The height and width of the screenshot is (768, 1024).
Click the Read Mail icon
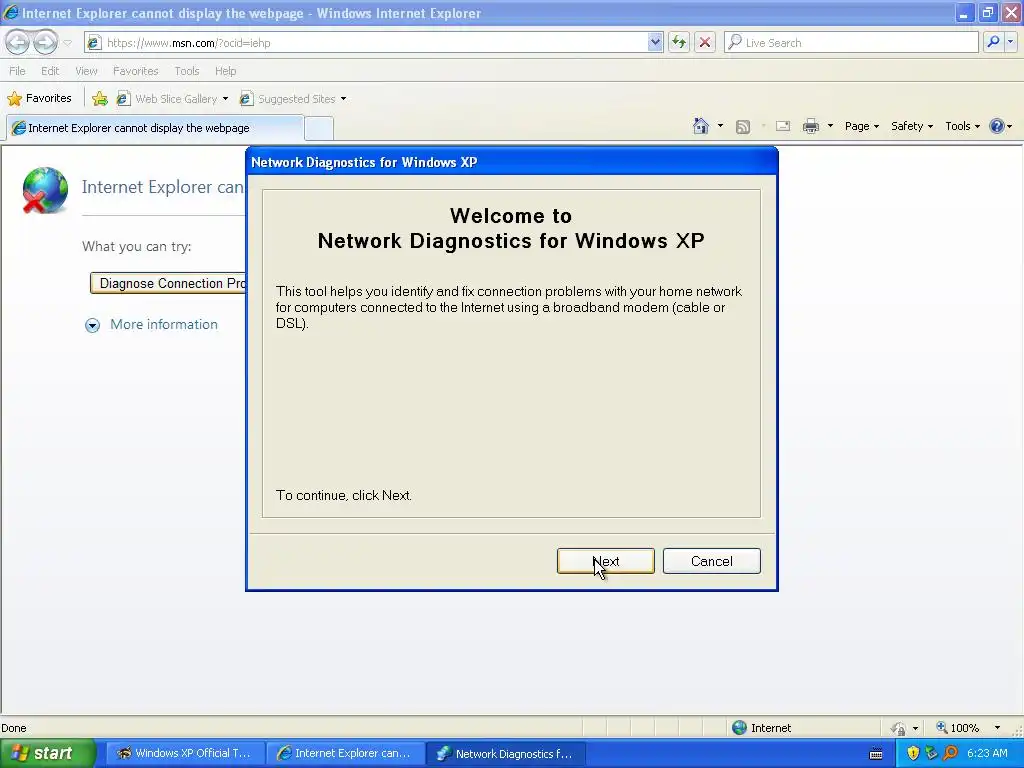783,126
